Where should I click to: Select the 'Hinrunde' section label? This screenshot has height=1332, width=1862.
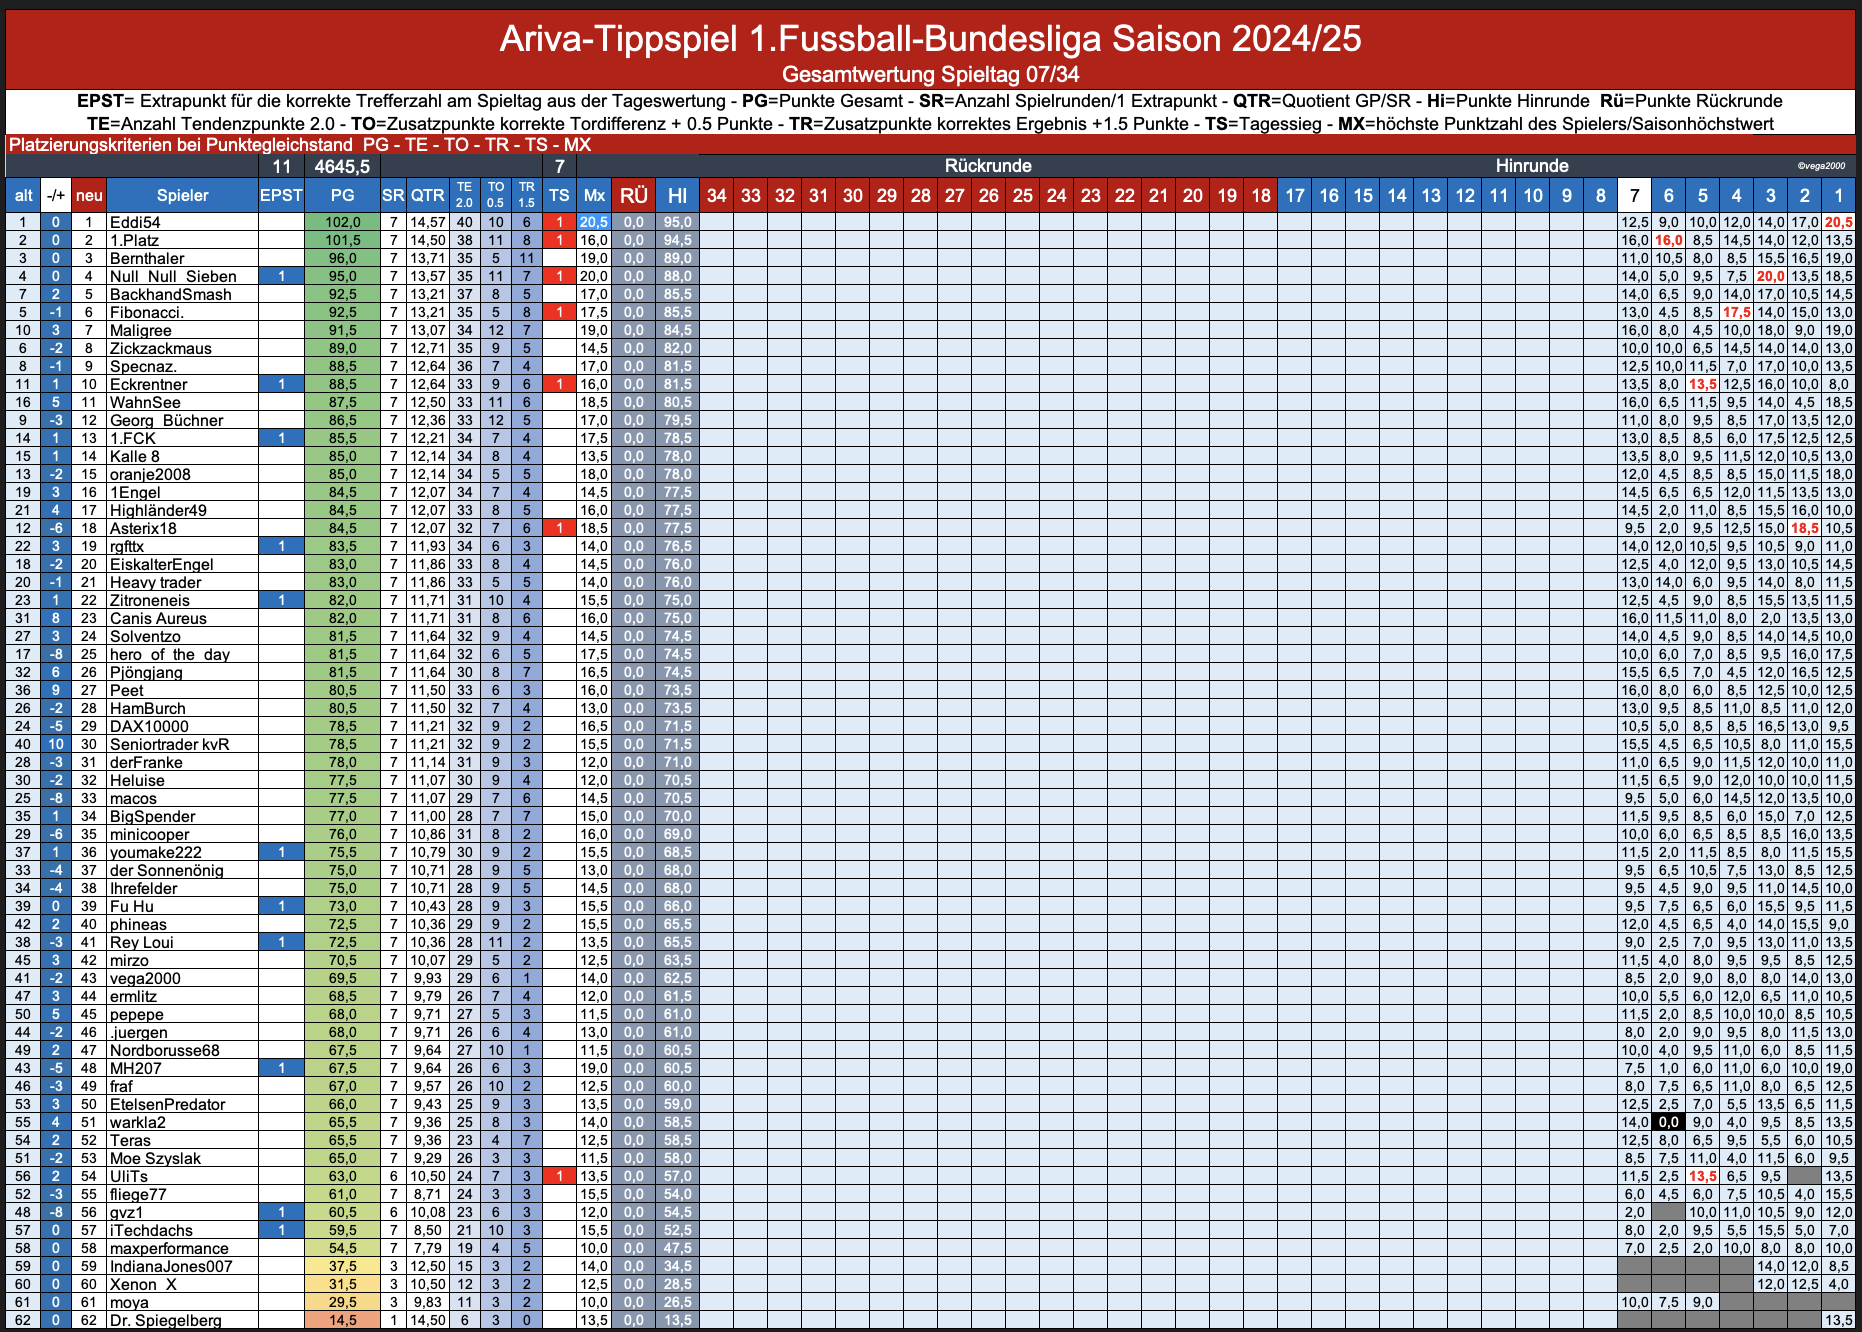pos(1532,166)
